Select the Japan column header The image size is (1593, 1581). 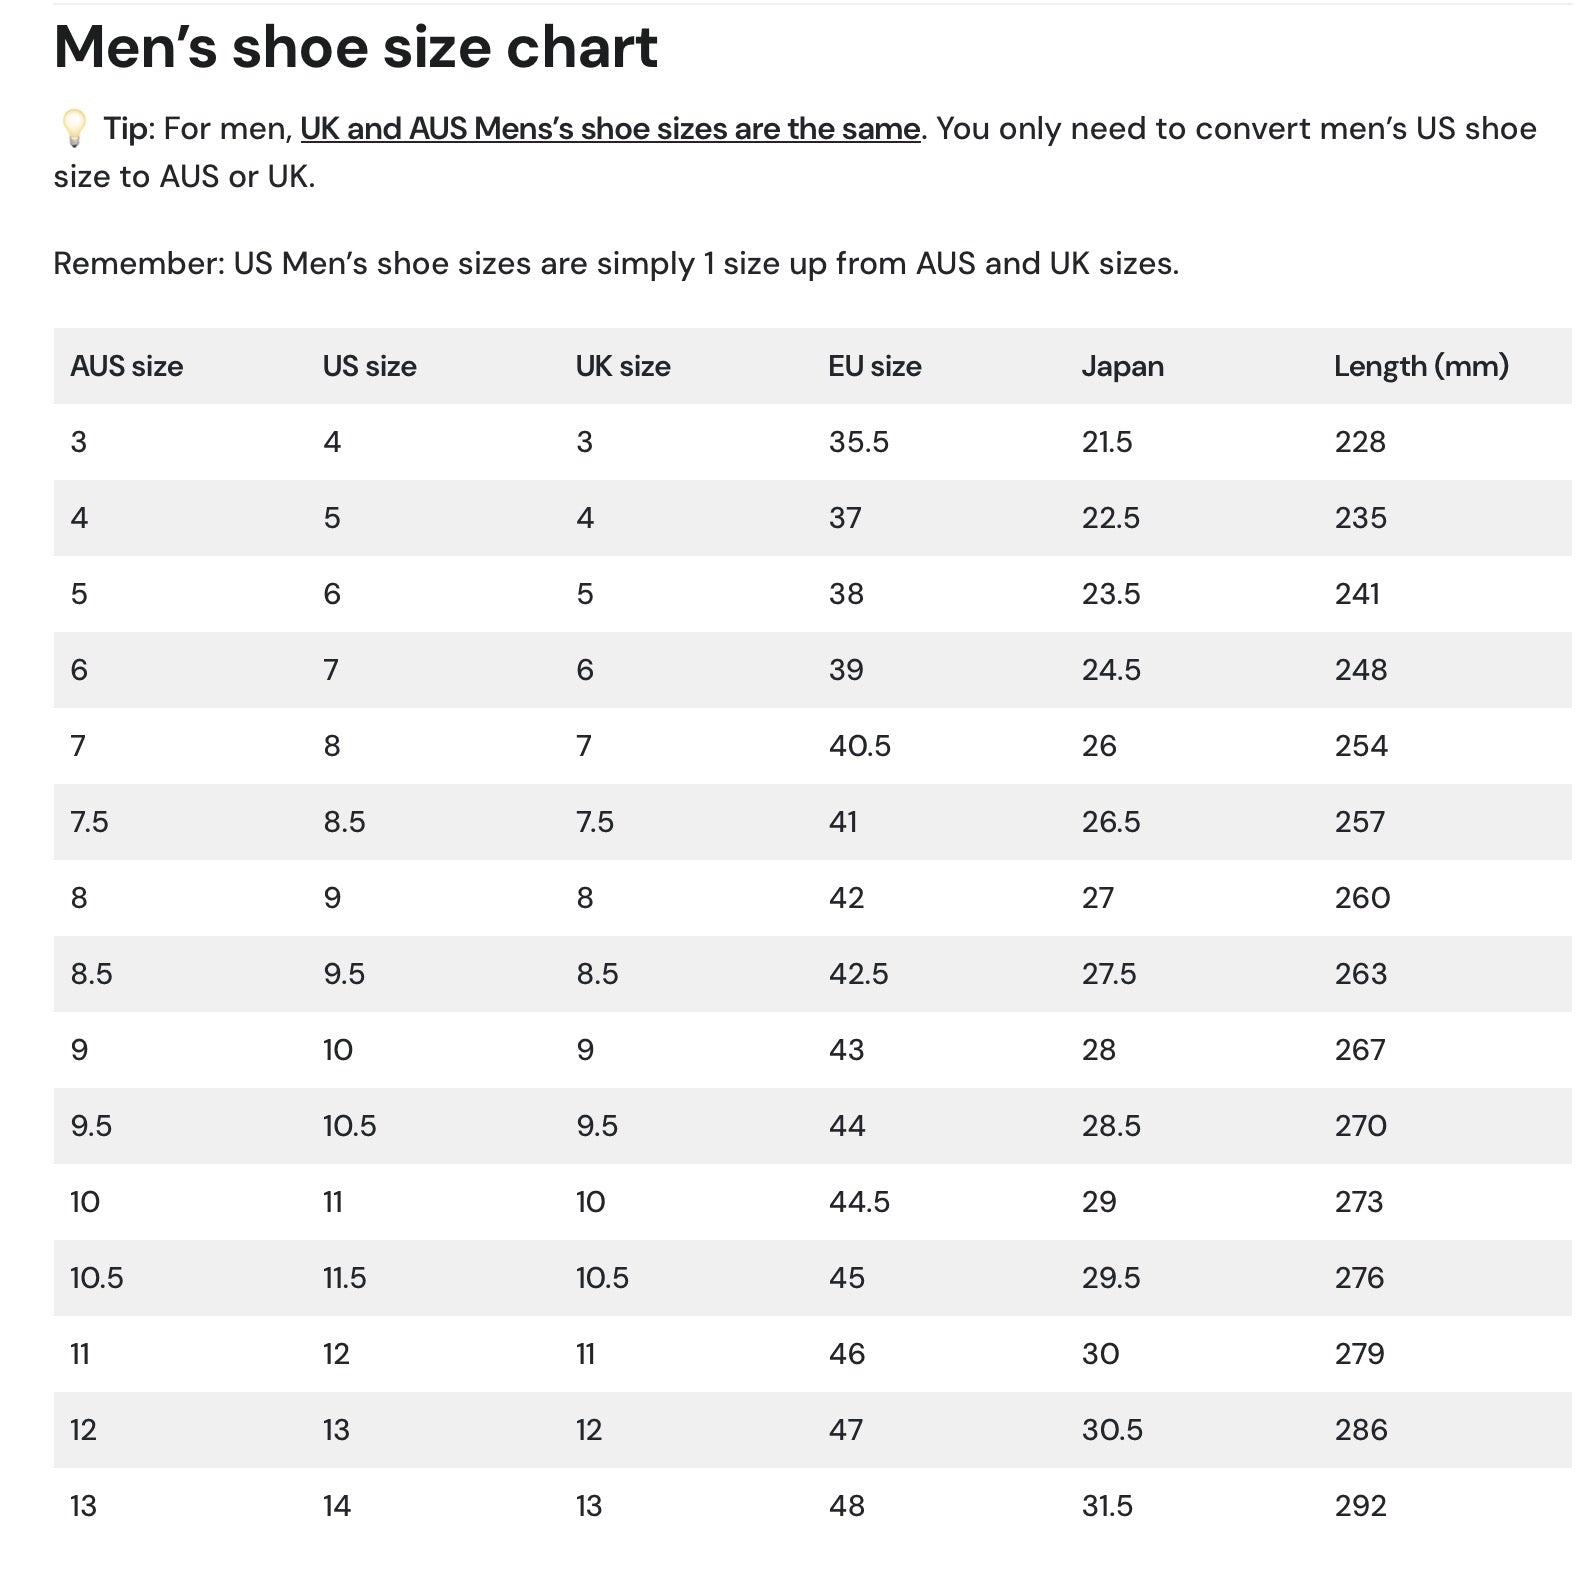[1122, 366]
